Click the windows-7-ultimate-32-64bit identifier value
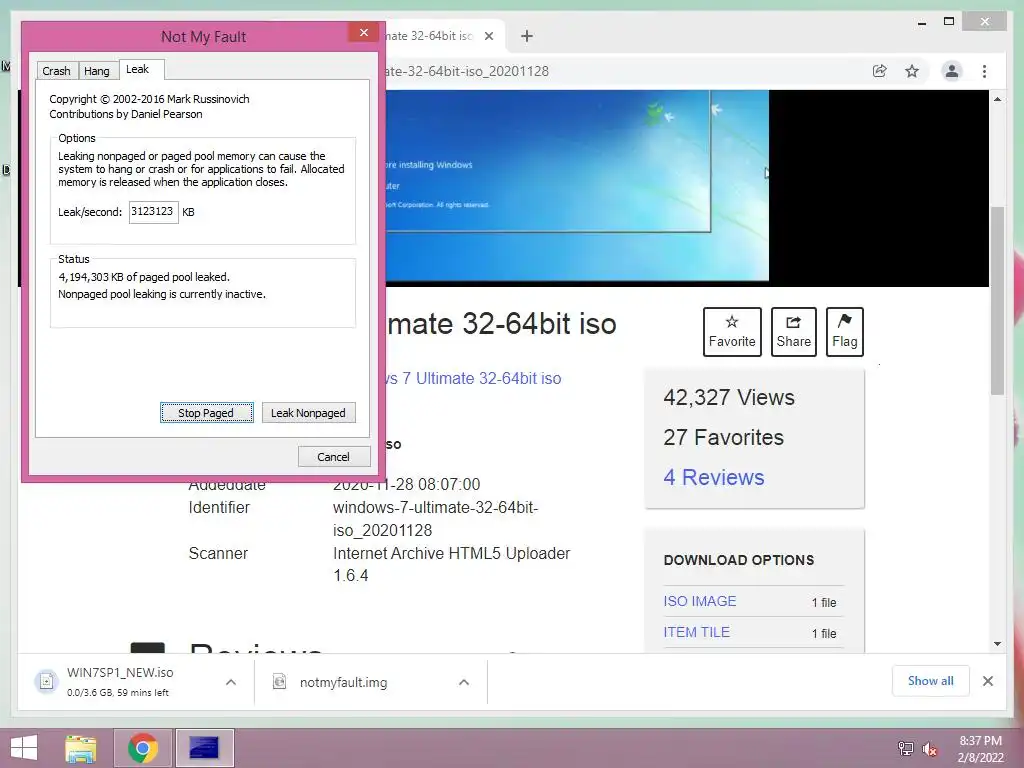This screenshot has height=768, width=1024. point(436,519)
